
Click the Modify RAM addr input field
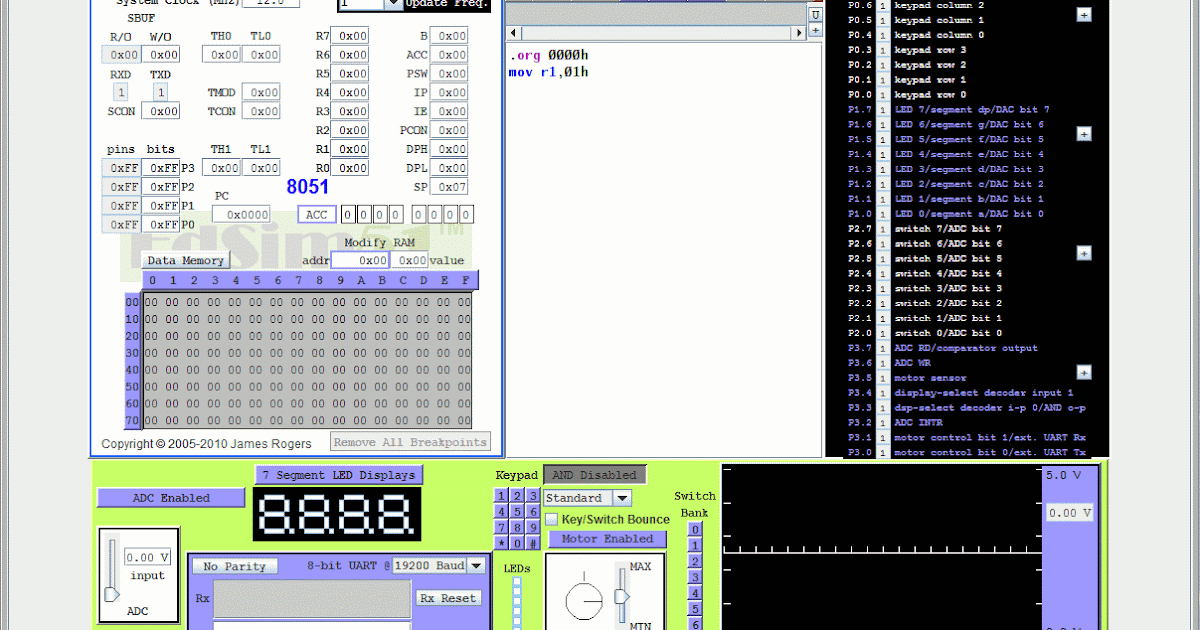pyautogui.click(x=360, y=260)
